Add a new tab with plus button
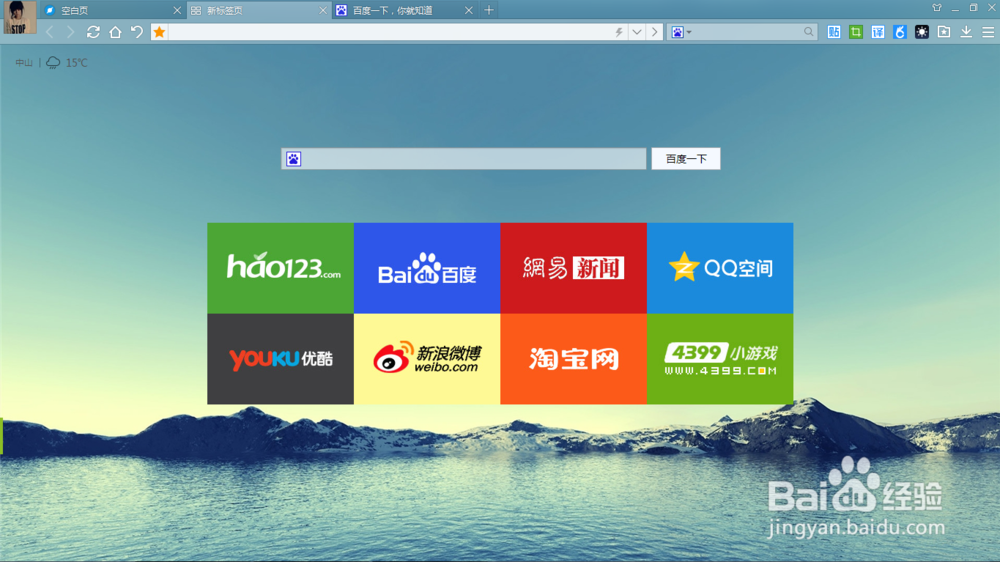Image resolution: width=1000 pixels, height=562 pixels. 489,10
